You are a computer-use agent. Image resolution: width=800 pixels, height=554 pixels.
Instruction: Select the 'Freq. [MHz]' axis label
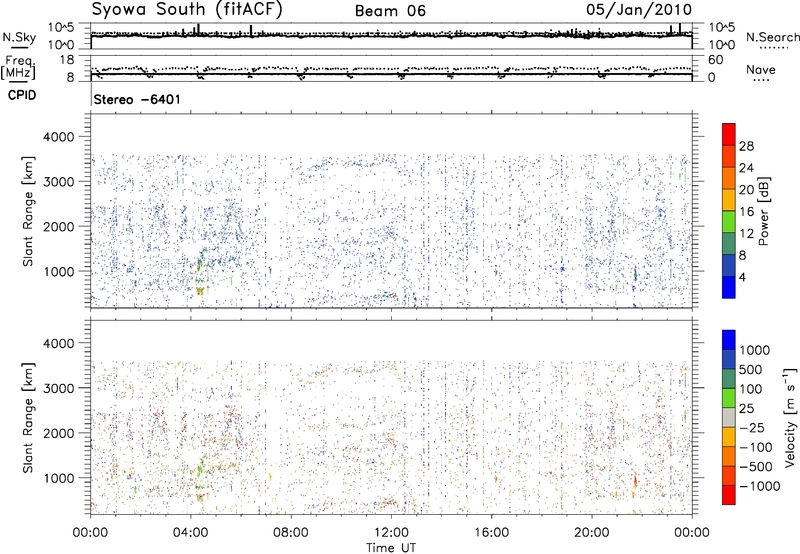point(18,67)
